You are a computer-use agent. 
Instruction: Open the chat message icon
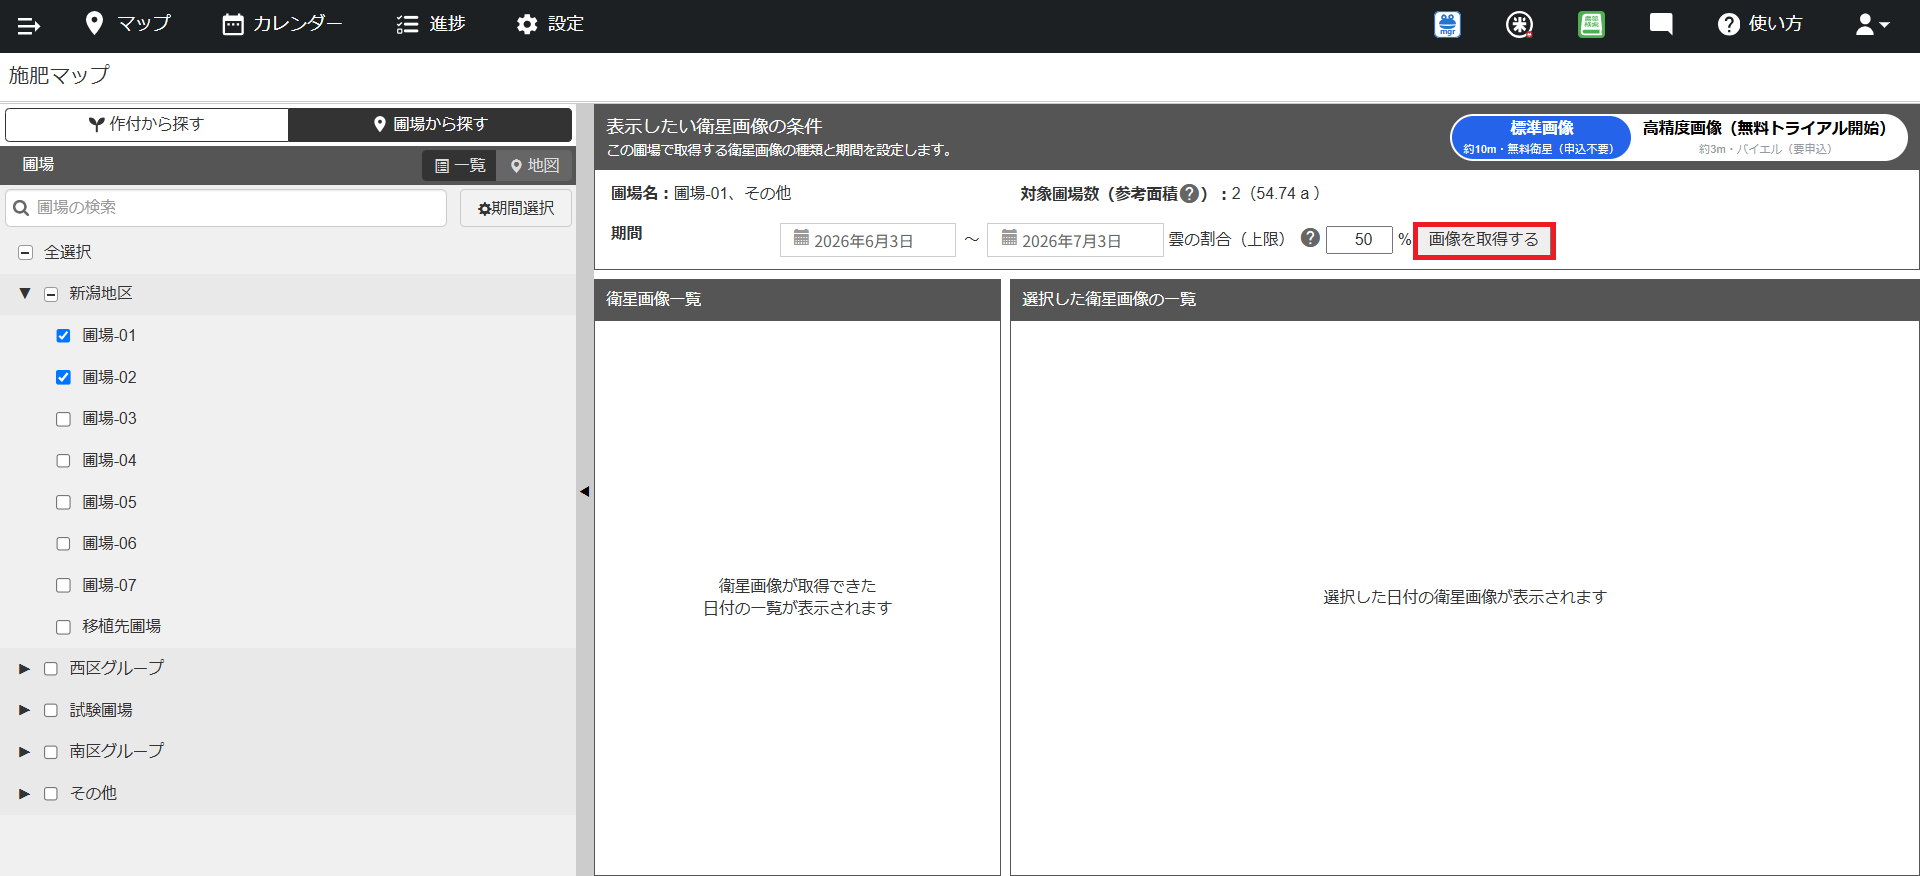(x=1661, y=24)
